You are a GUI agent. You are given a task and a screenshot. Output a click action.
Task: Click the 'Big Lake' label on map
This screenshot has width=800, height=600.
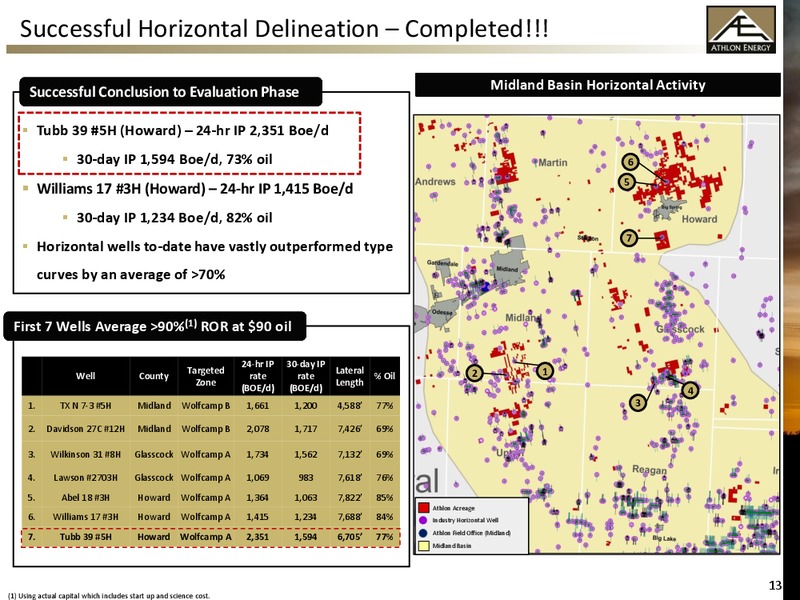pyautogui.click(x=664, y=538)
